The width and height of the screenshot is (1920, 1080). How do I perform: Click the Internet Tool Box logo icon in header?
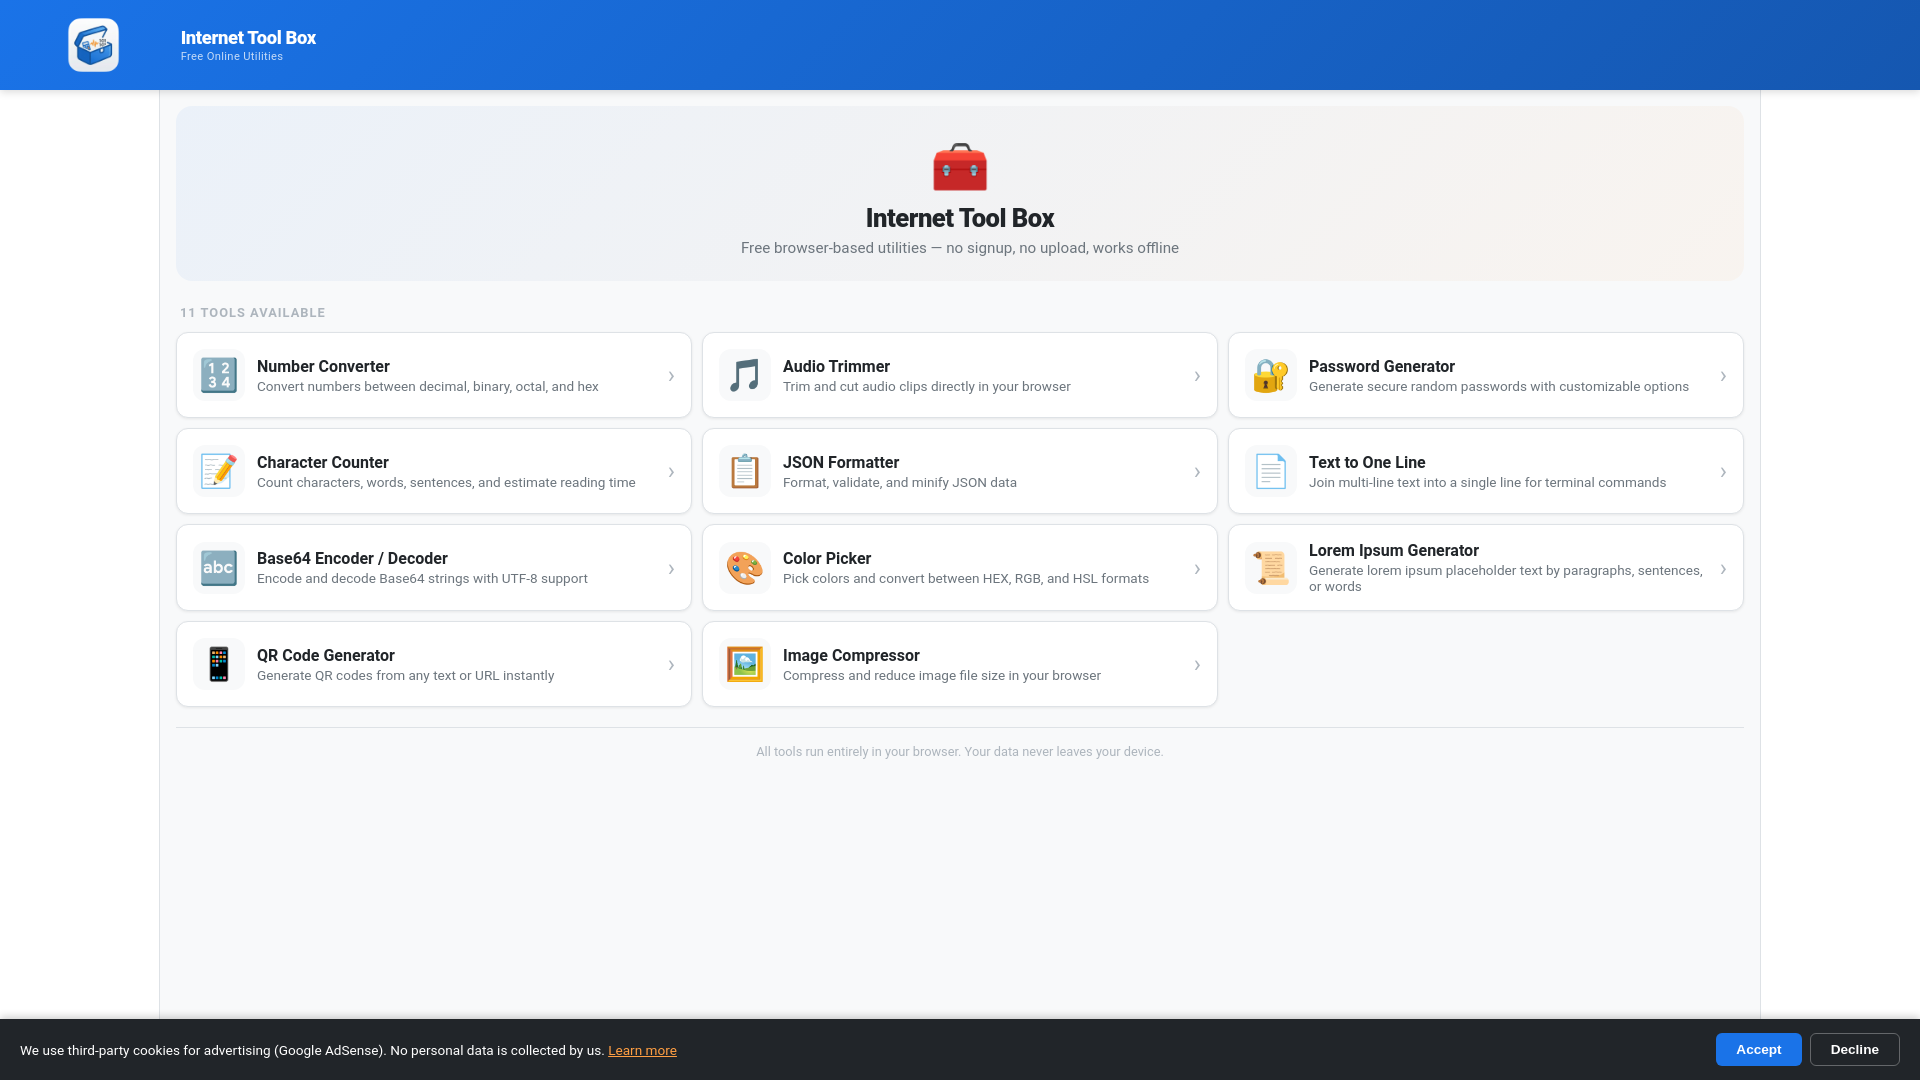tap(93, 45)
